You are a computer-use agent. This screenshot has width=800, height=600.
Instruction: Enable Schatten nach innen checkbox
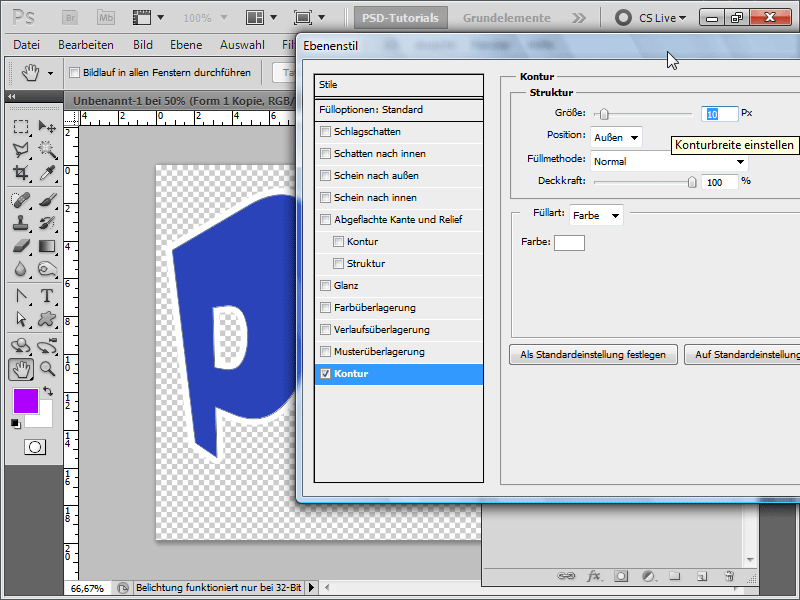(325, 154)
